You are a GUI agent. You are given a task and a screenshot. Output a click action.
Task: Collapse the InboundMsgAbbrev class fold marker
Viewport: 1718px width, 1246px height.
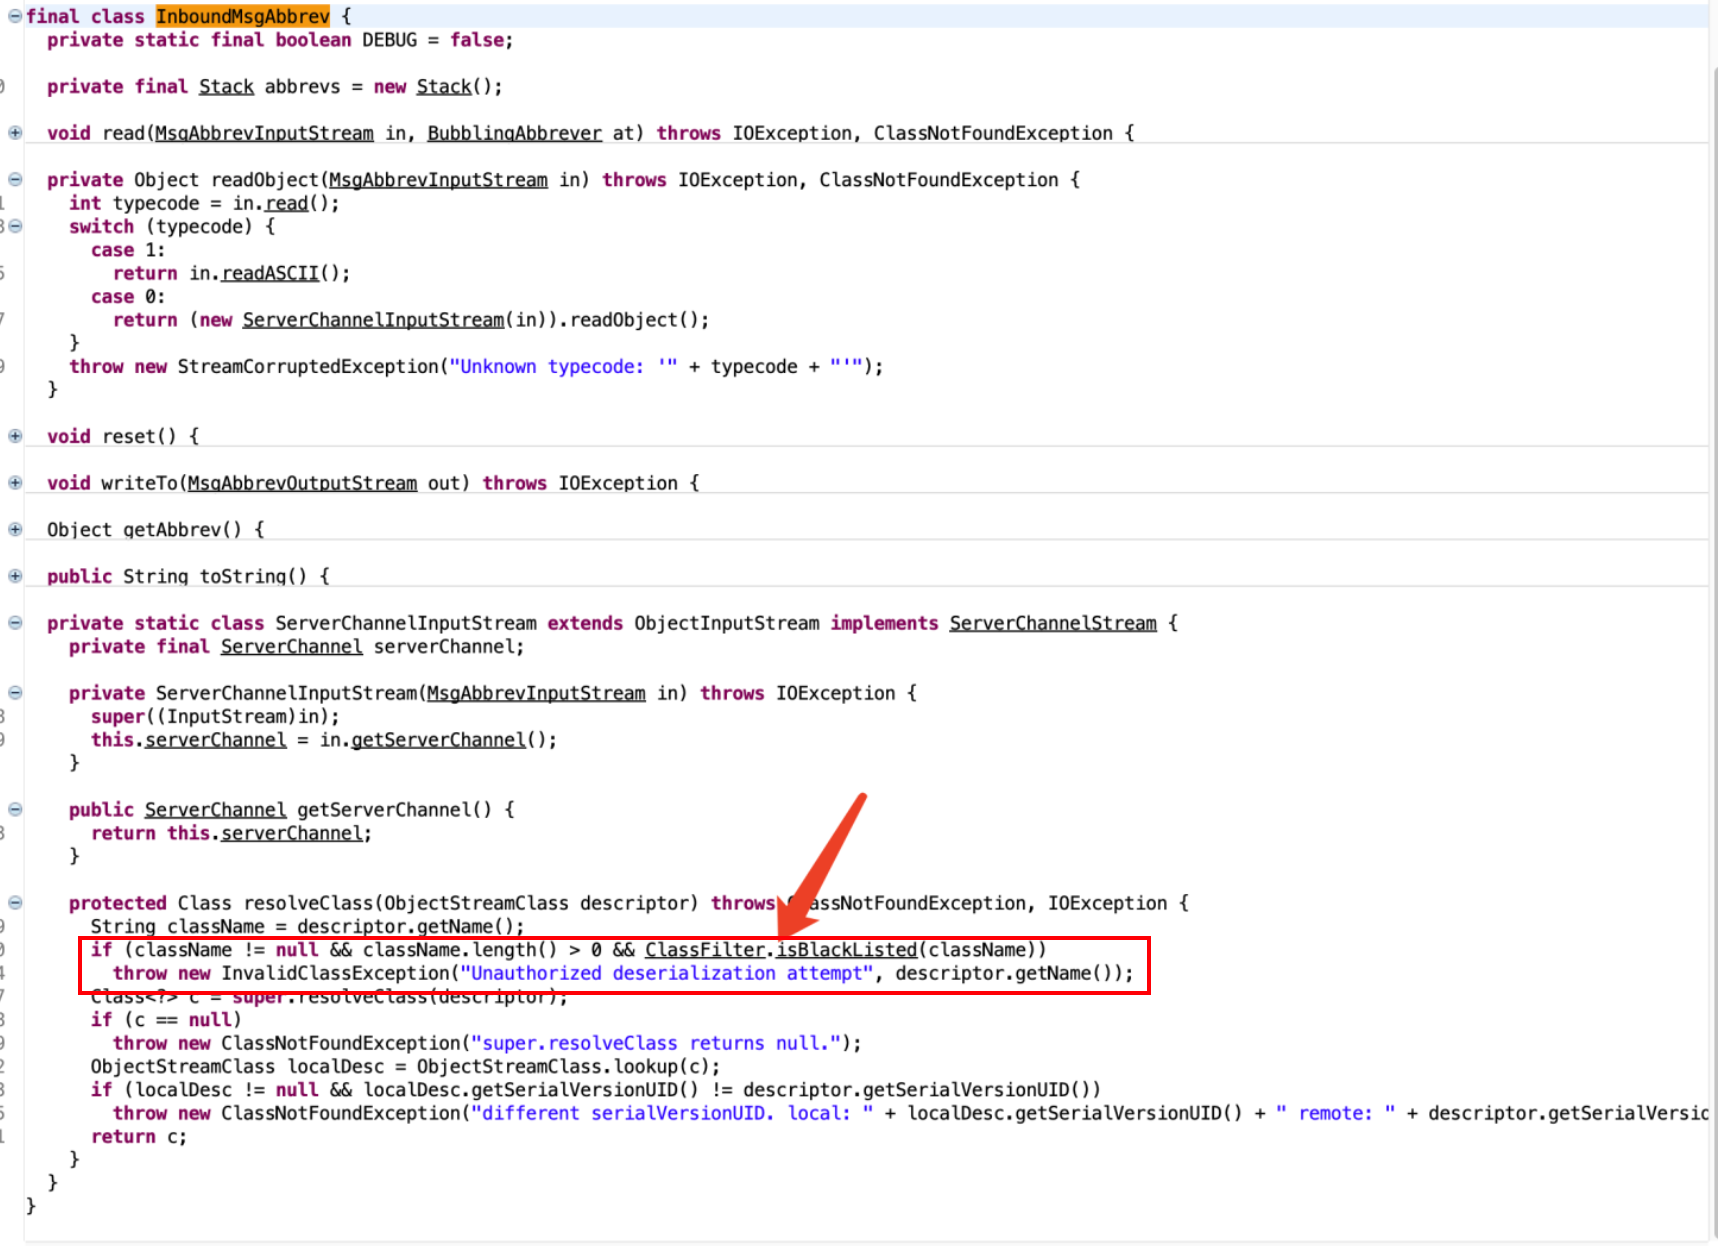coord(15,16)
